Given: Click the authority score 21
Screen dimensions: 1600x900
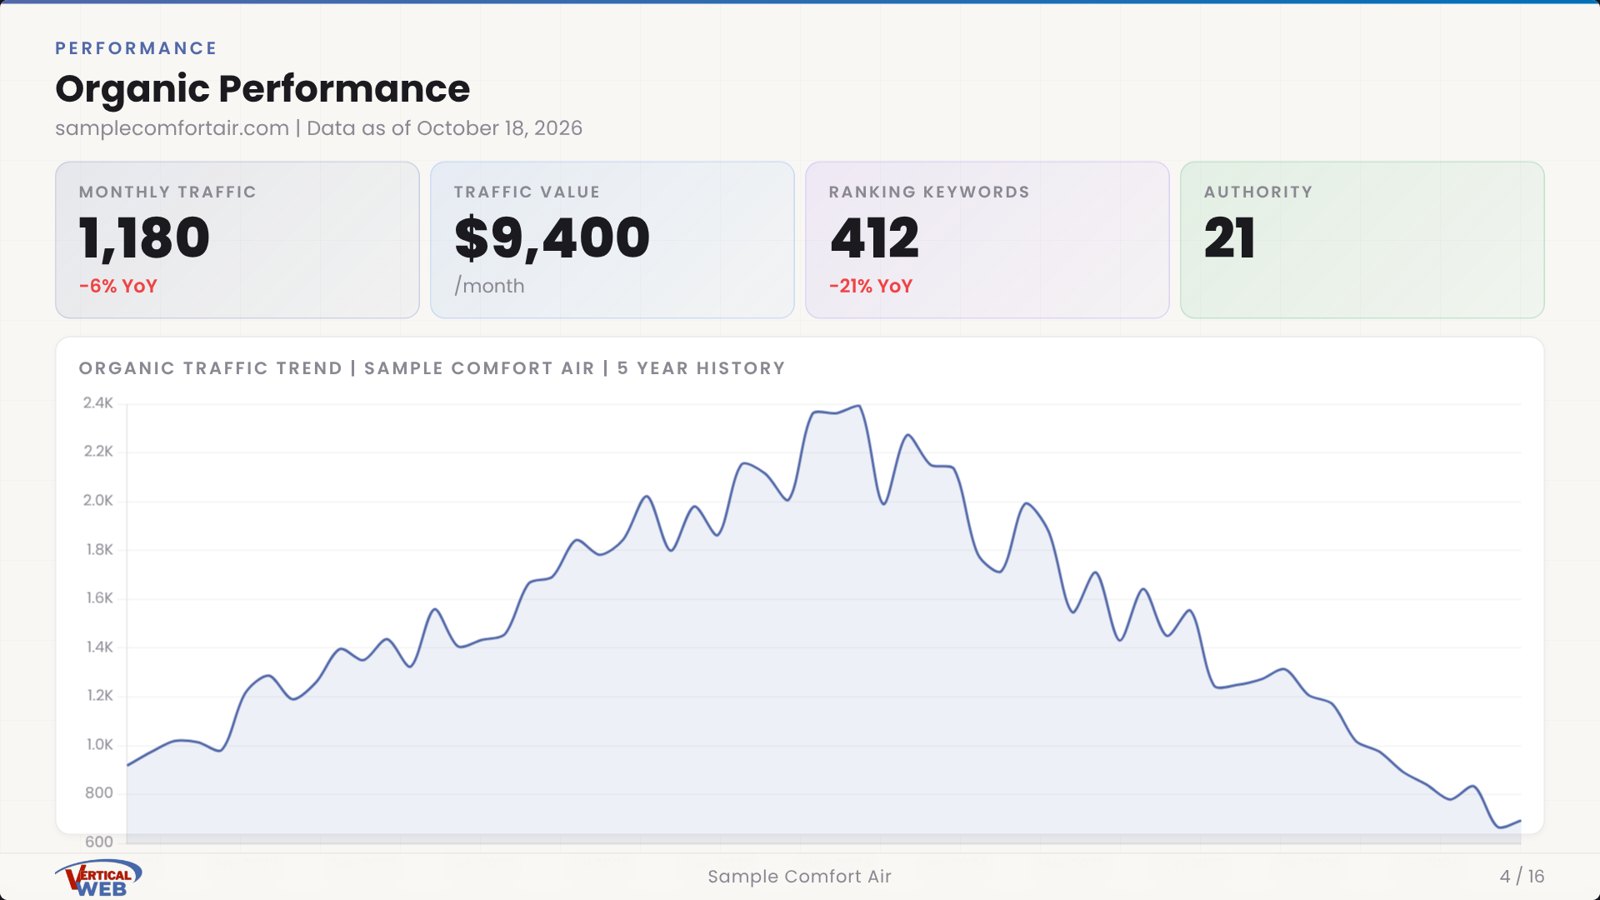Looking at the screenshot, I should (x=1229, y=238).
